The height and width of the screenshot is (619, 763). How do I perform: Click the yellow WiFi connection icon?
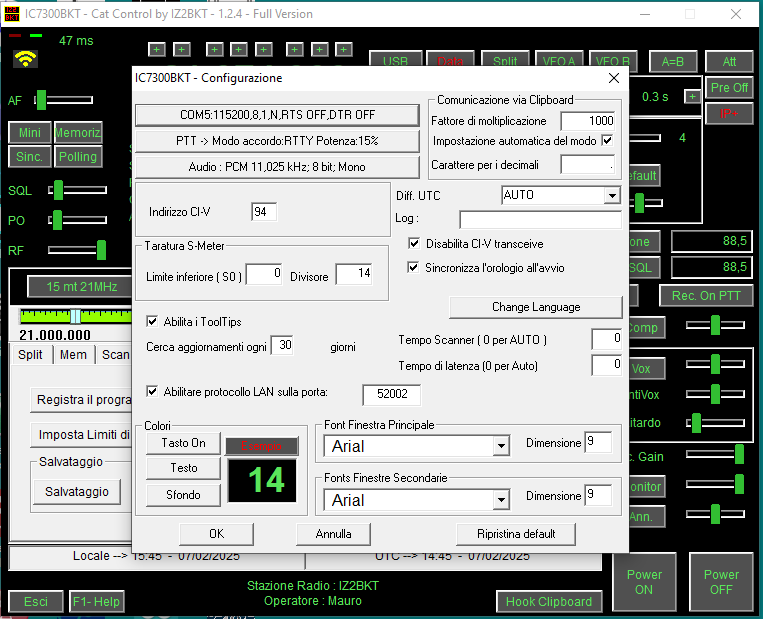[25, 59]
